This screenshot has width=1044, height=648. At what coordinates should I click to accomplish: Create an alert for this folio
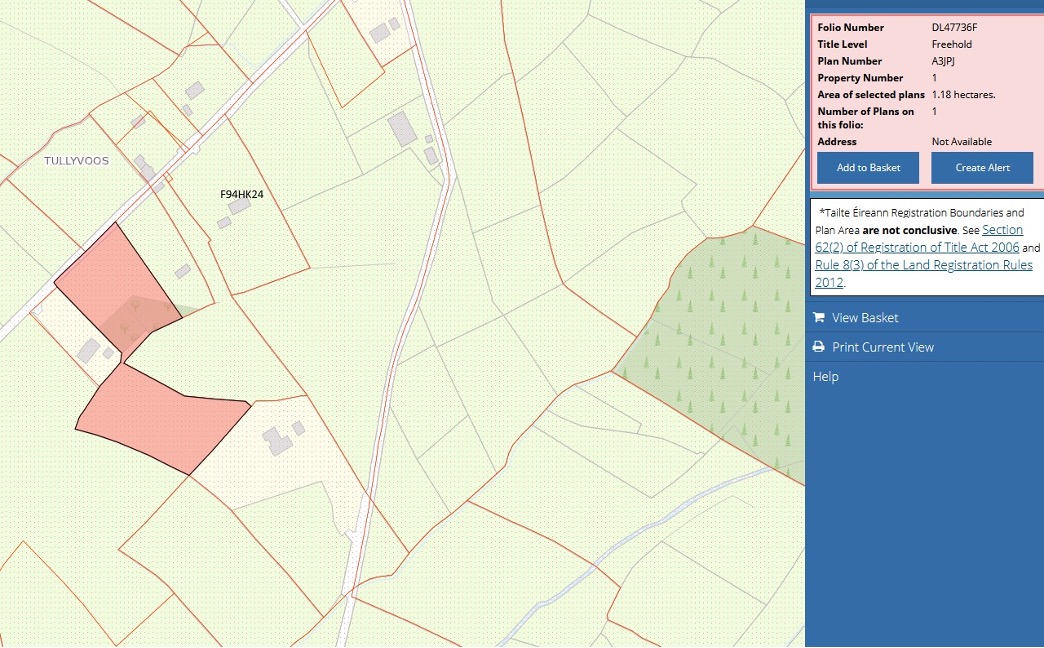coord(982,168)
